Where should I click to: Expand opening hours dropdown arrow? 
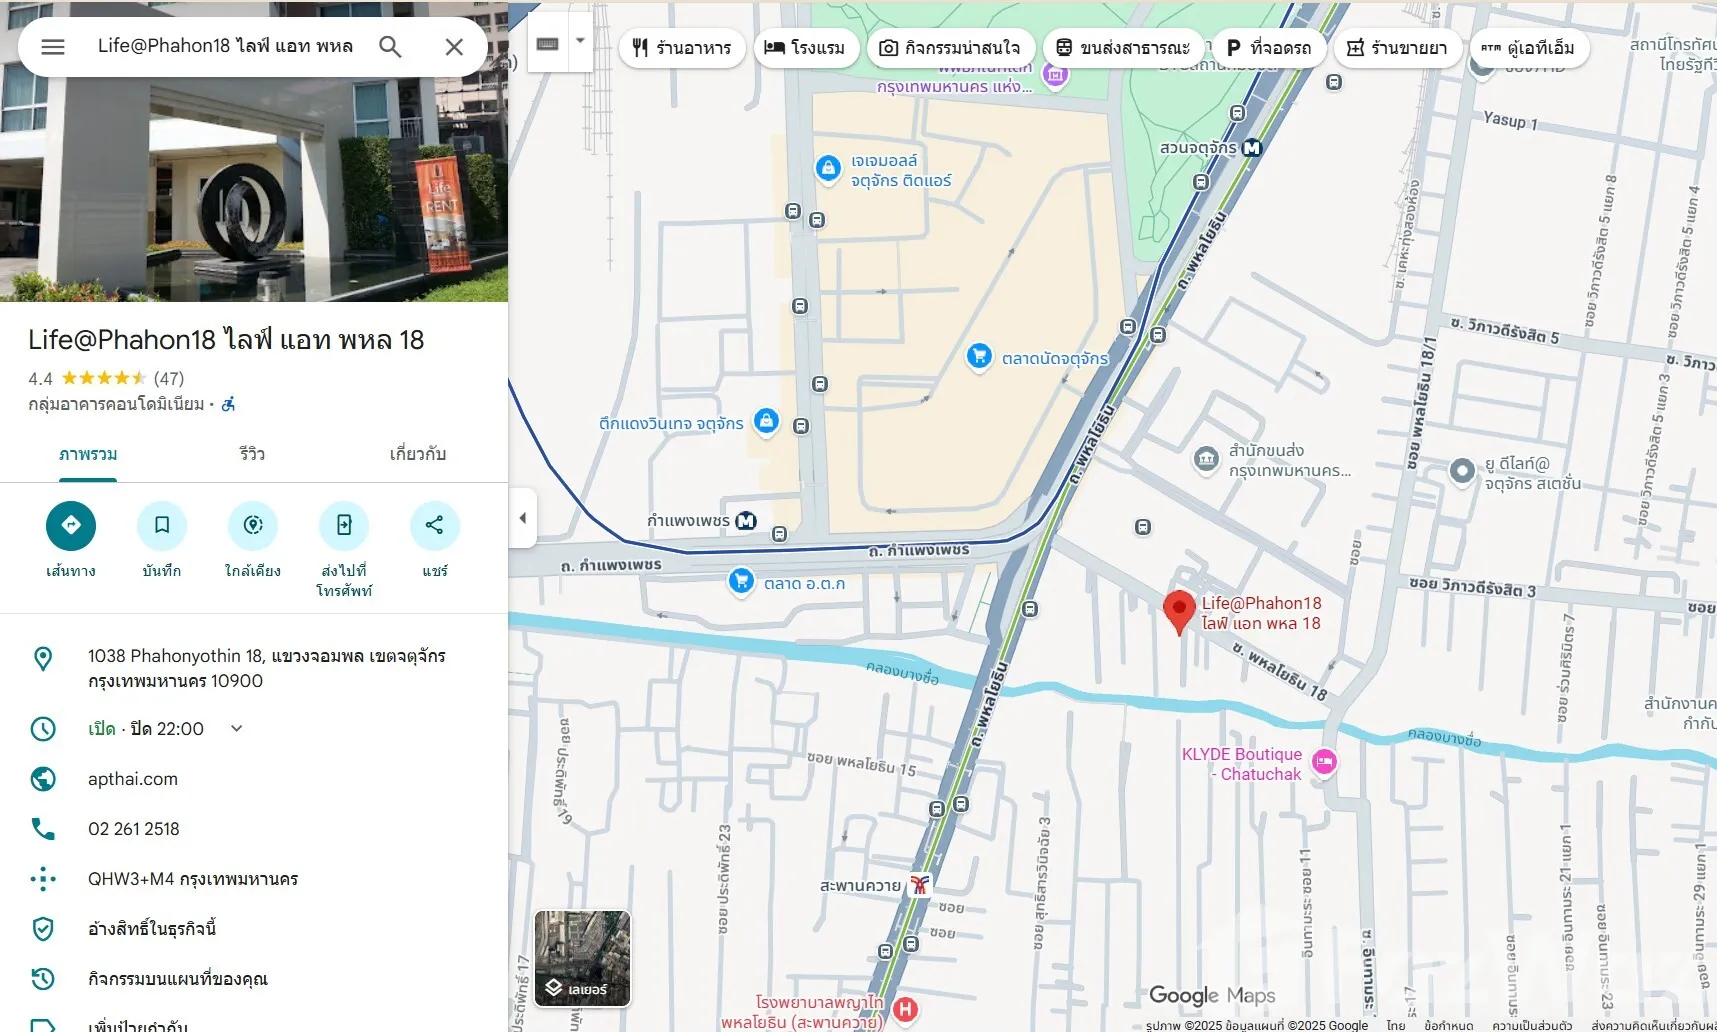tap(237, 728)
